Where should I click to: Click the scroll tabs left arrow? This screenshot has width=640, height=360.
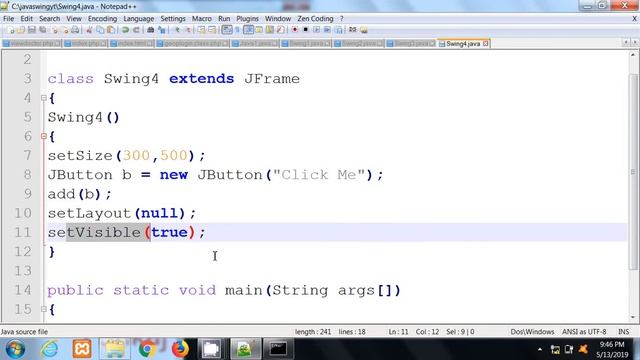[626, 43]
